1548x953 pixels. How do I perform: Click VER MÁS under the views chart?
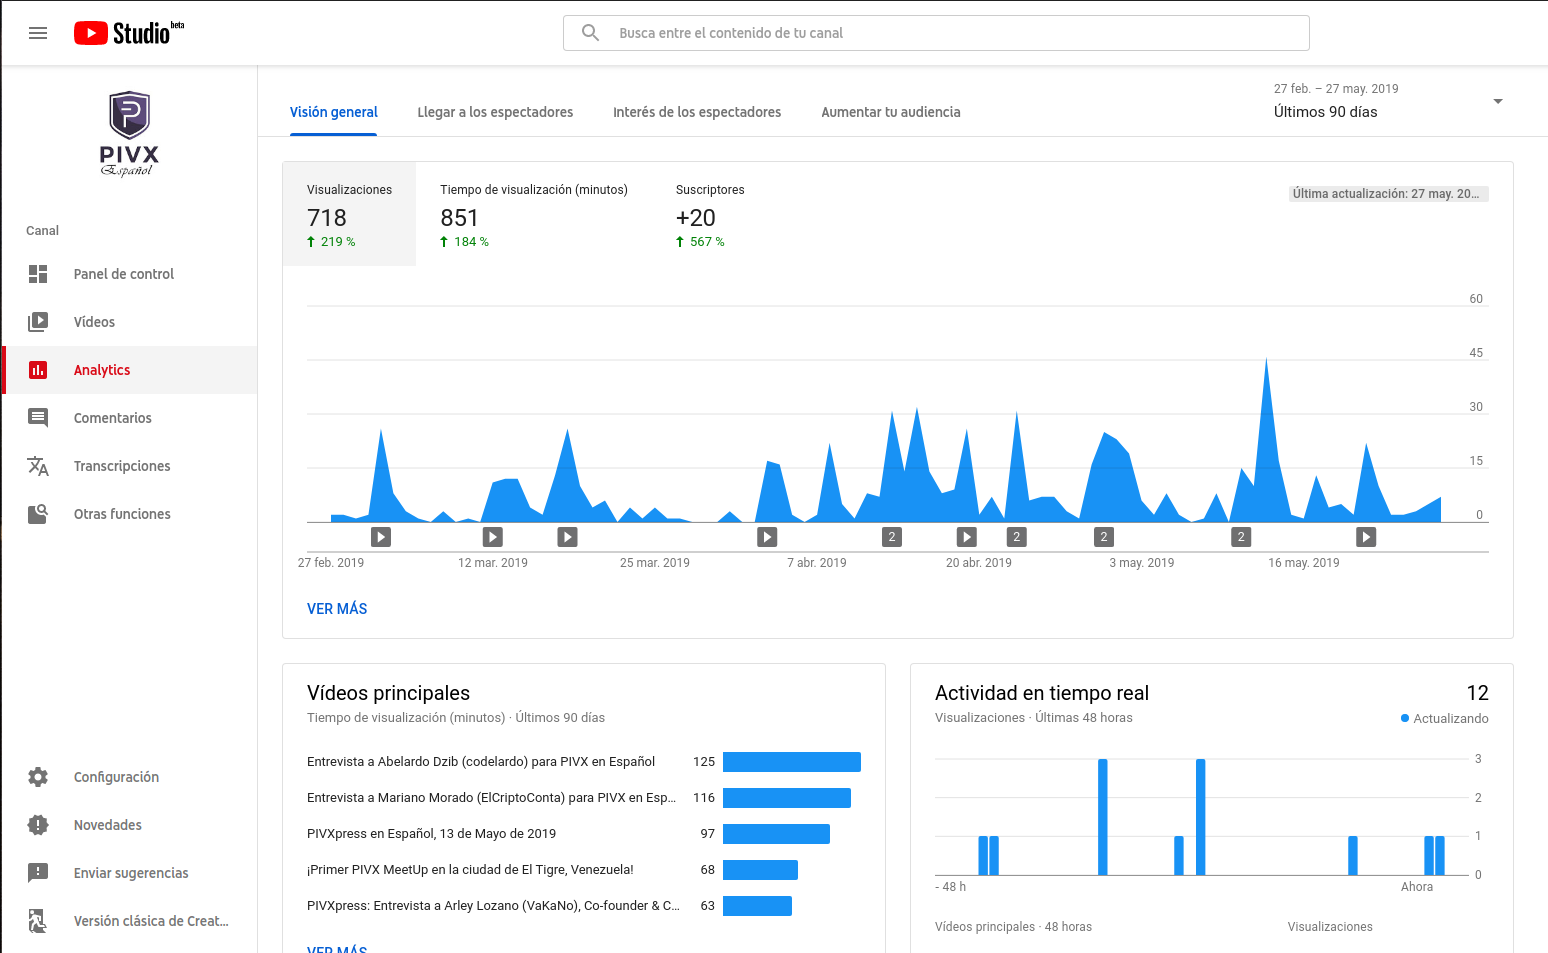[x=337, y=609]
